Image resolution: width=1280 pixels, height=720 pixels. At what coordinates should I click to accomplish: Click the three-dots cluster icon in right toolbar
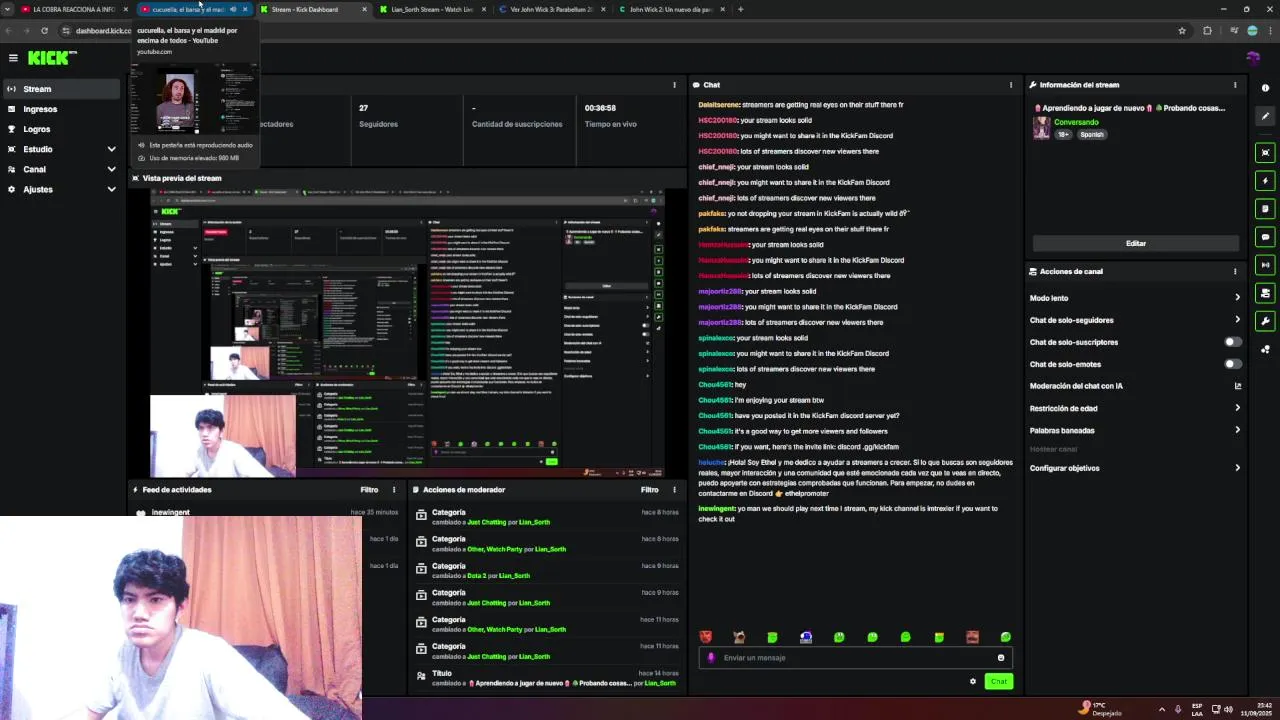(x=1265, y=349)
